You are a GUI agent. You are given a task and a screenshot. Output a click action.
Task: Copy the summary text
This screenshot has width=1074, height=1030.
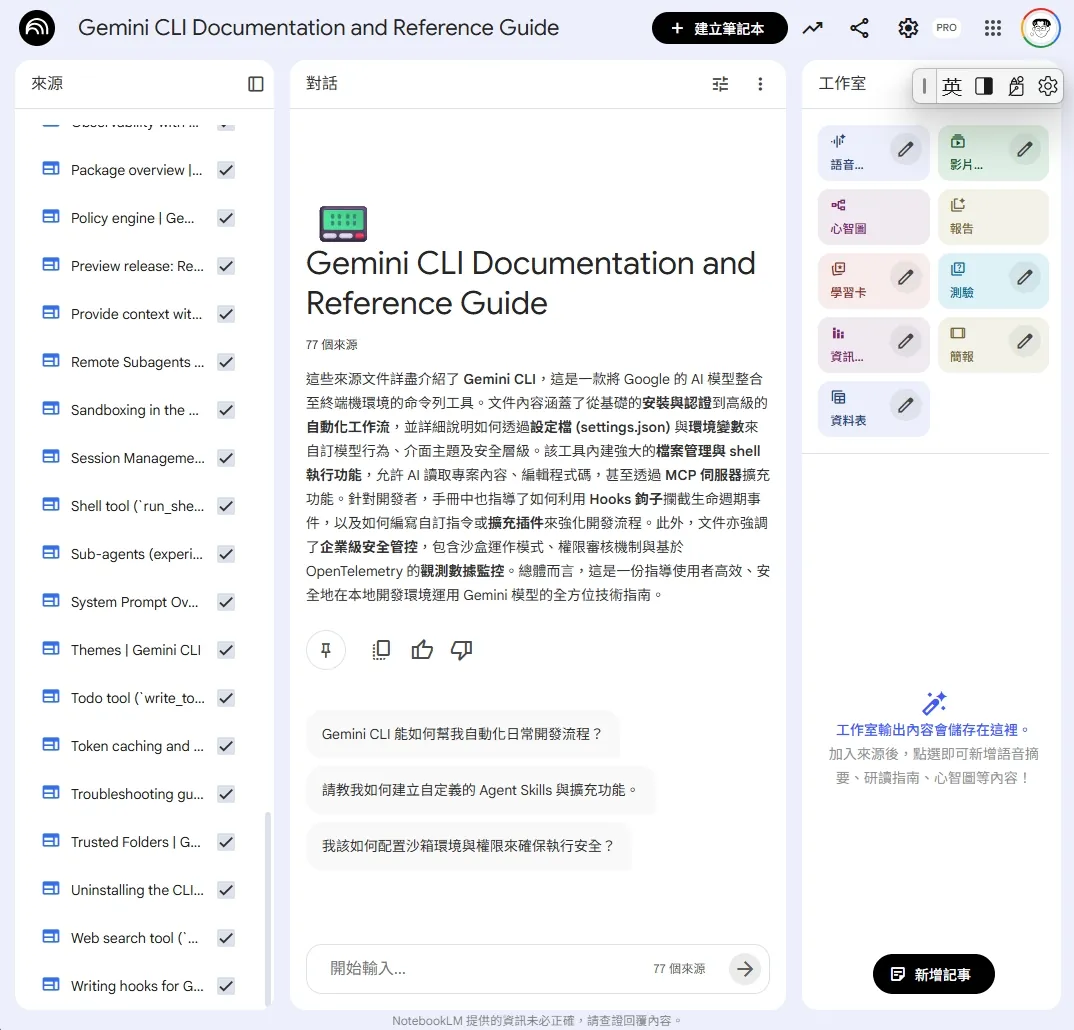[381, 650]
